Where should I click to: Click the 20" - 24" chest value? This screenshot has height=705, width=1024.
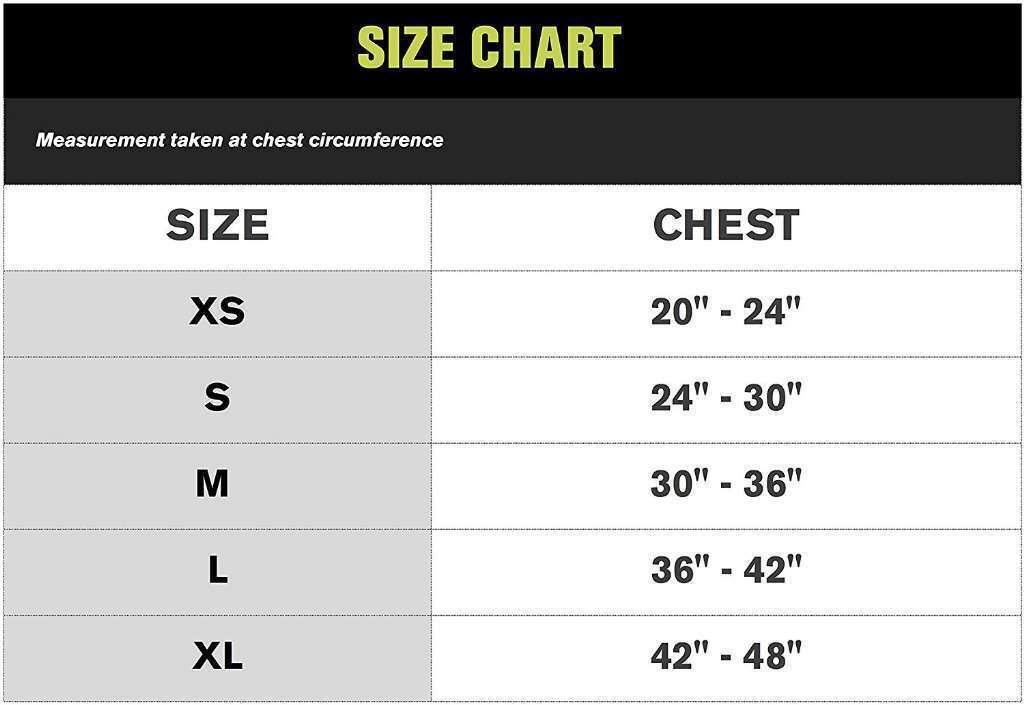point(726,311)
